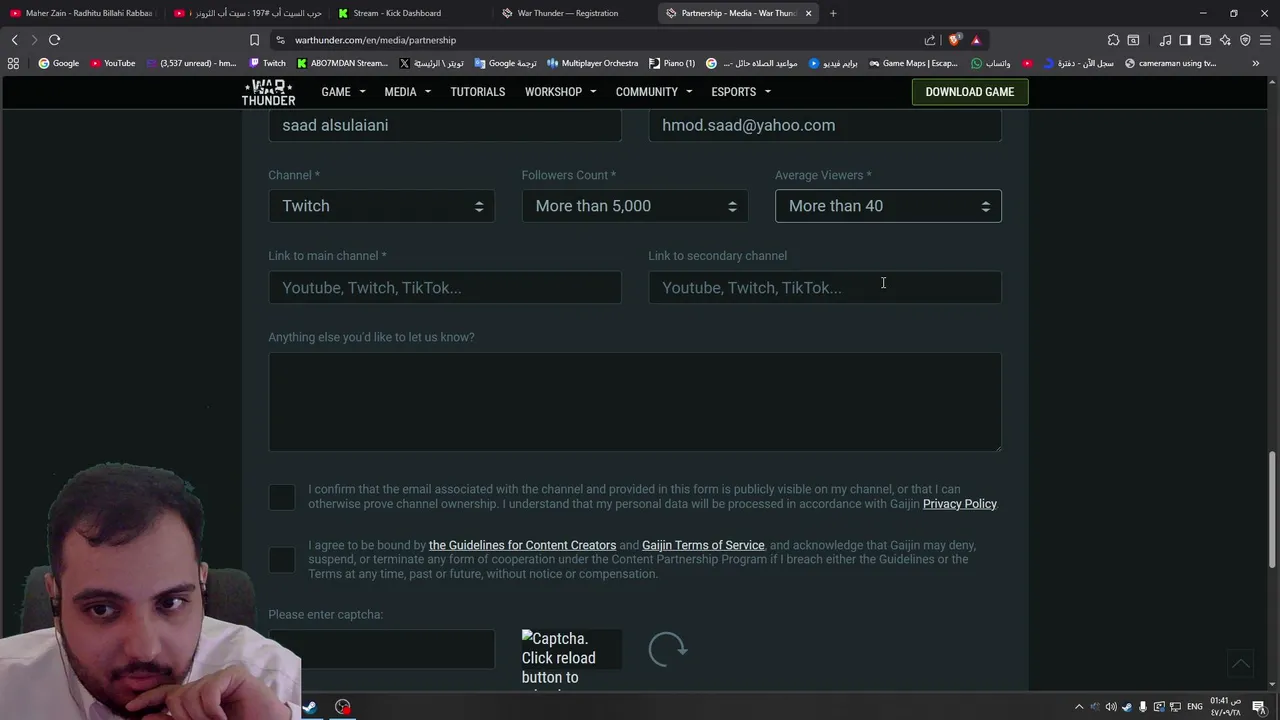Show more bookmarks with the double chevron
1280x720 pixels.
coord(1256,63)
